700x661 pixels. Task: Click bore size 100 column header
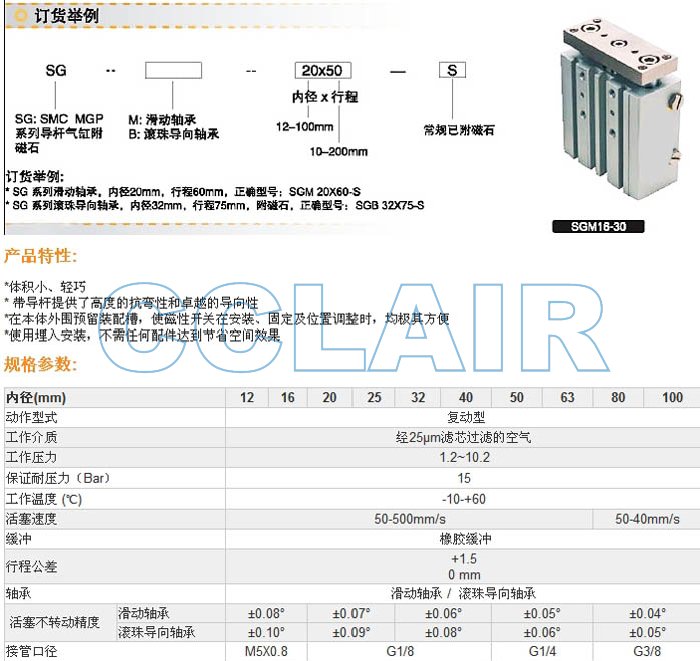pos(673,398)
